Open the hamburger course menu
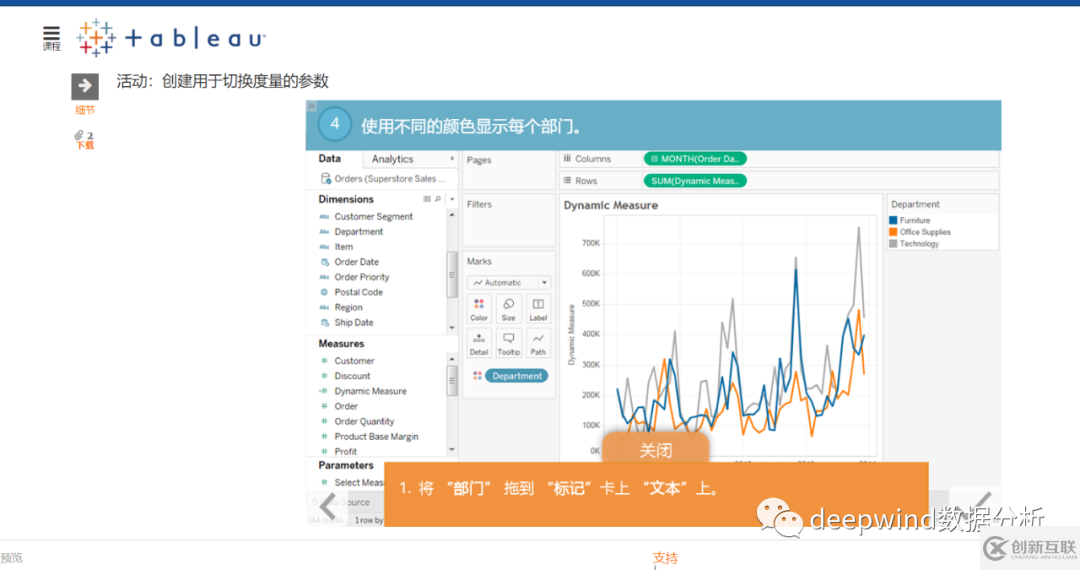The width and height of the screenshot is (1080, 570). (x=52, y=39)
